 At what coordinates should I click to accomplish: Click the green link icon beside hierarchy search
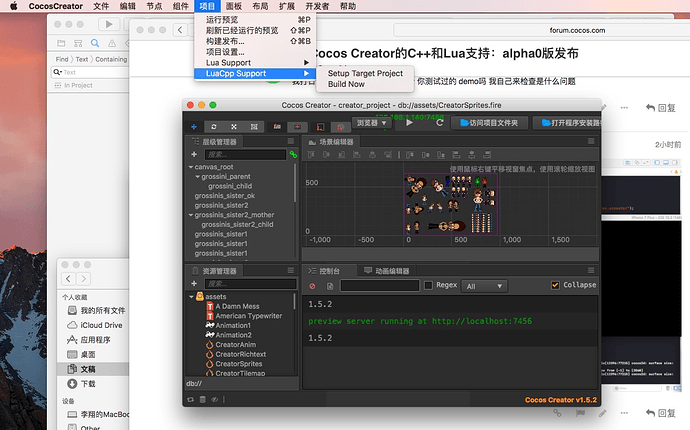pyautogui.click(x=293, y=154)
